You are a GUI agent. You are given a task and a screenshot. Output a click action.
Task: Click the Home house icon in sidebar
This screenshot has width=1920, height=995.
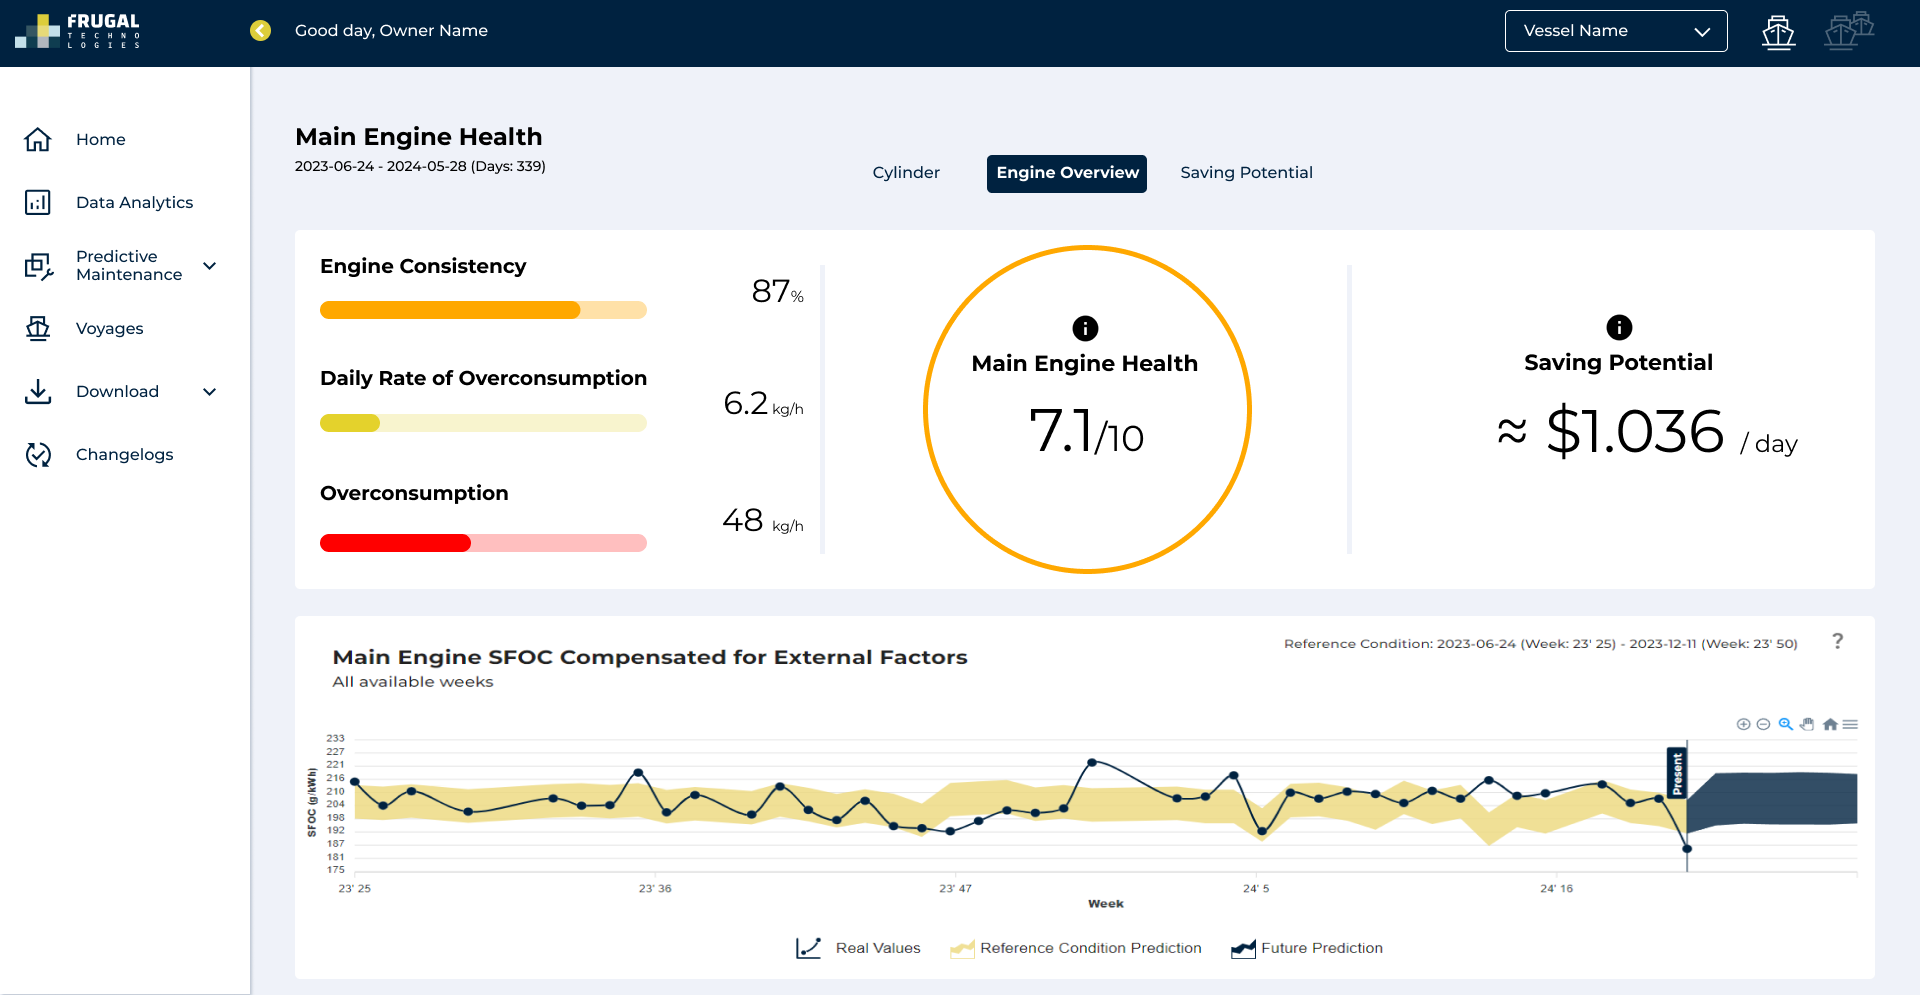[38, 139]
